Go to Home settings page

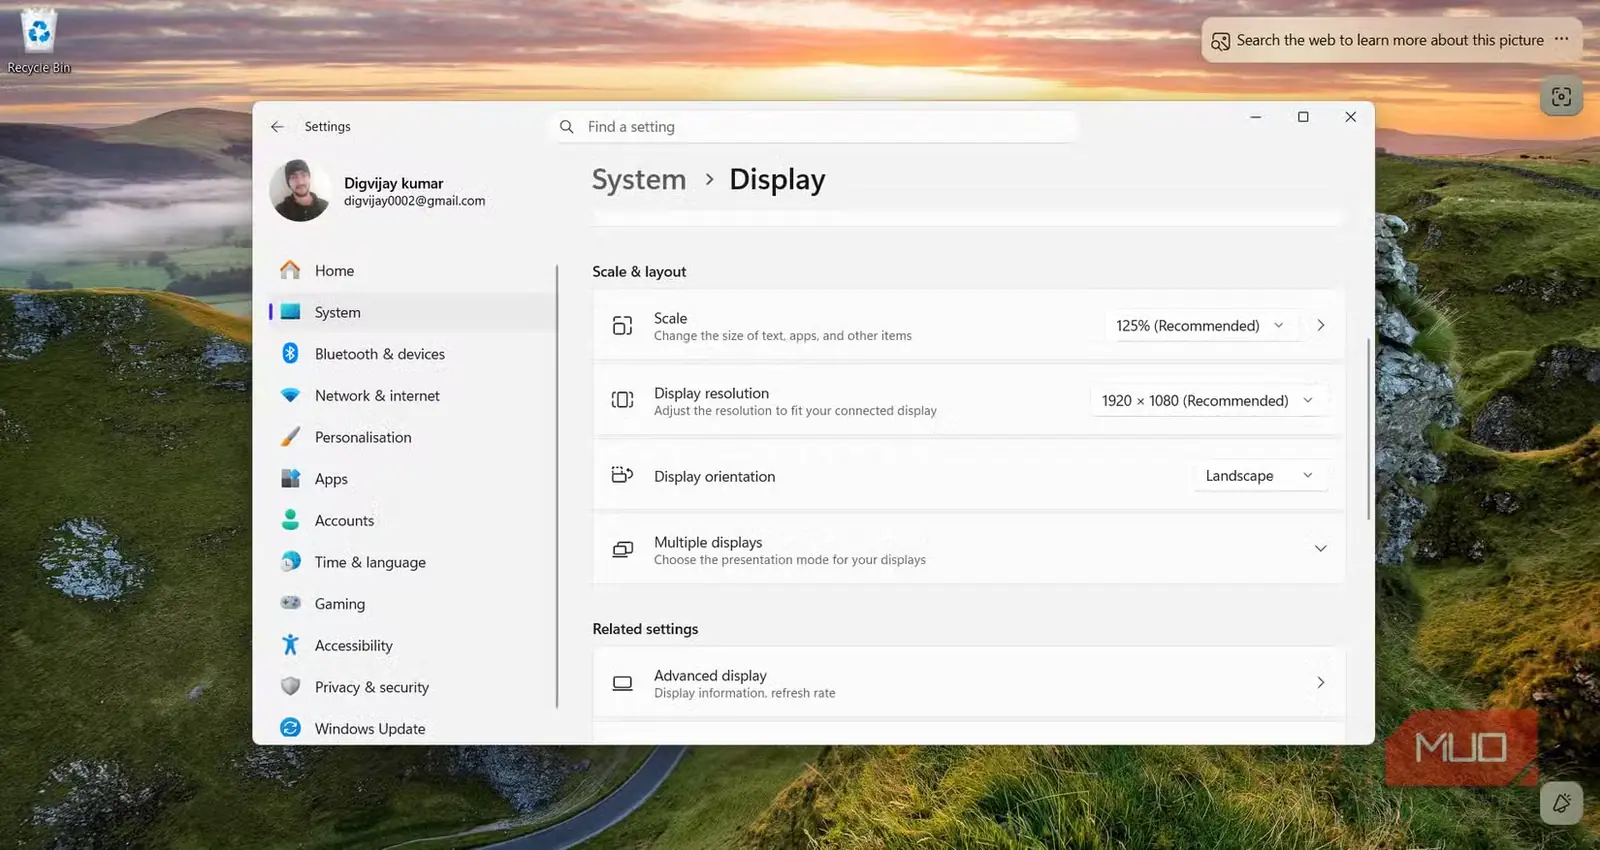point(412,271)
